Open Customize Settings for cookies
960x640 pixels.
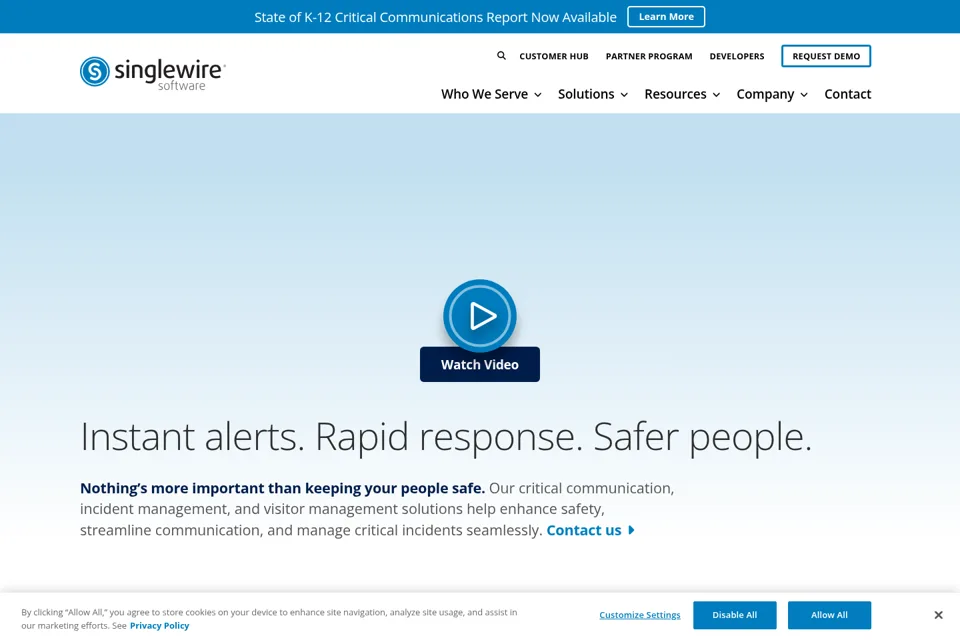(x=640, y=615)
